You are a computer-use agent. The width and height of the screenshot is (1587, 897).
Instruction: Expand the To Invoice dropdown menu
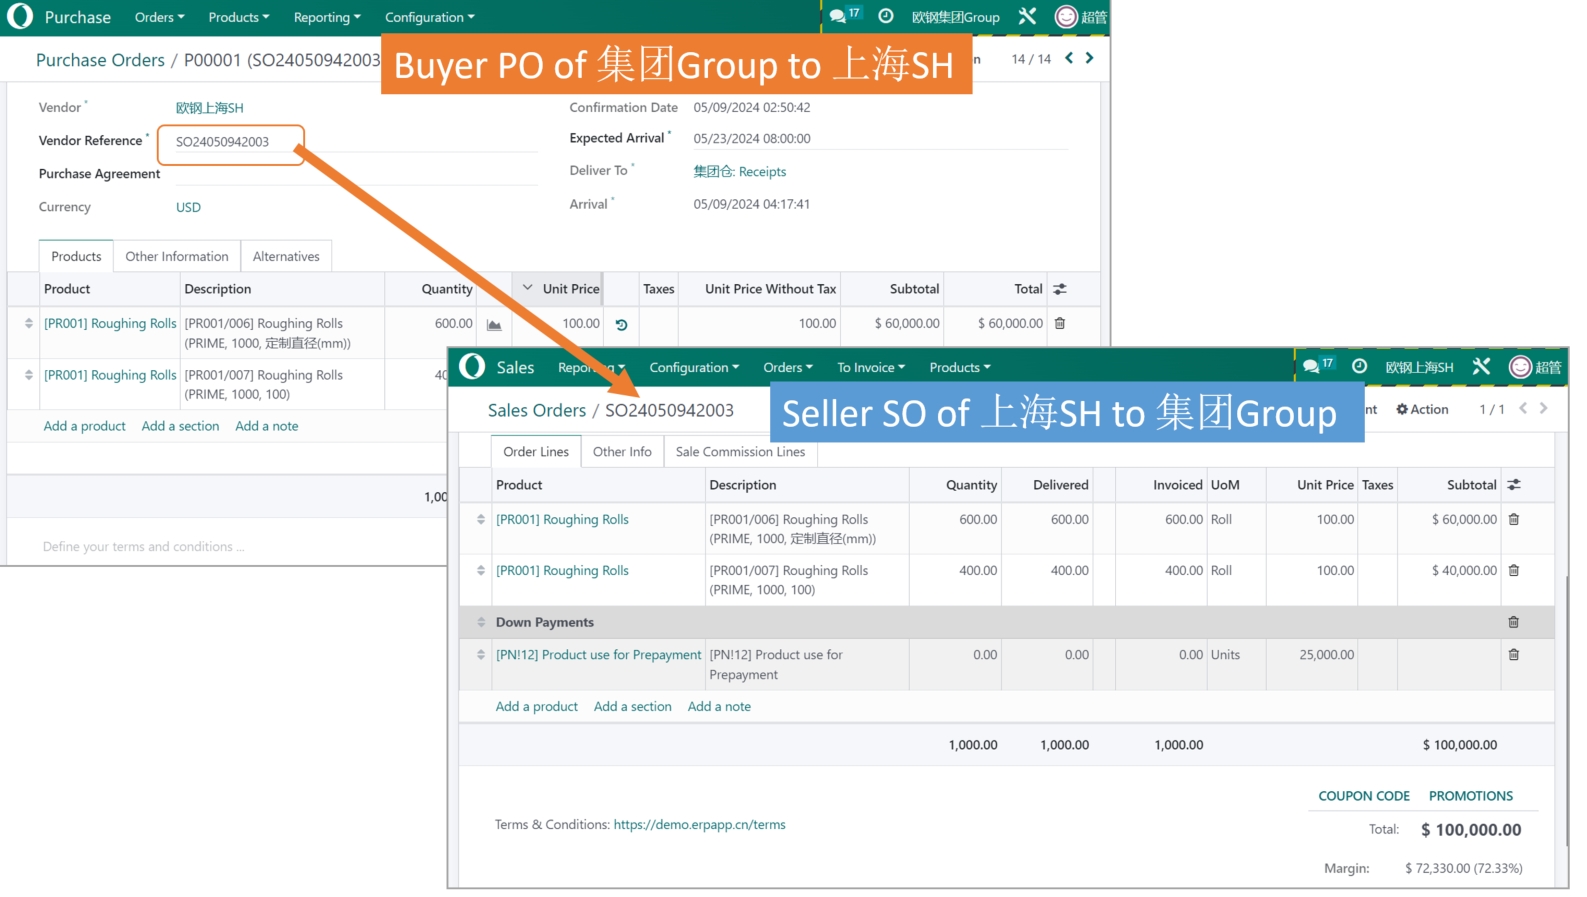[x=870, y=368]
